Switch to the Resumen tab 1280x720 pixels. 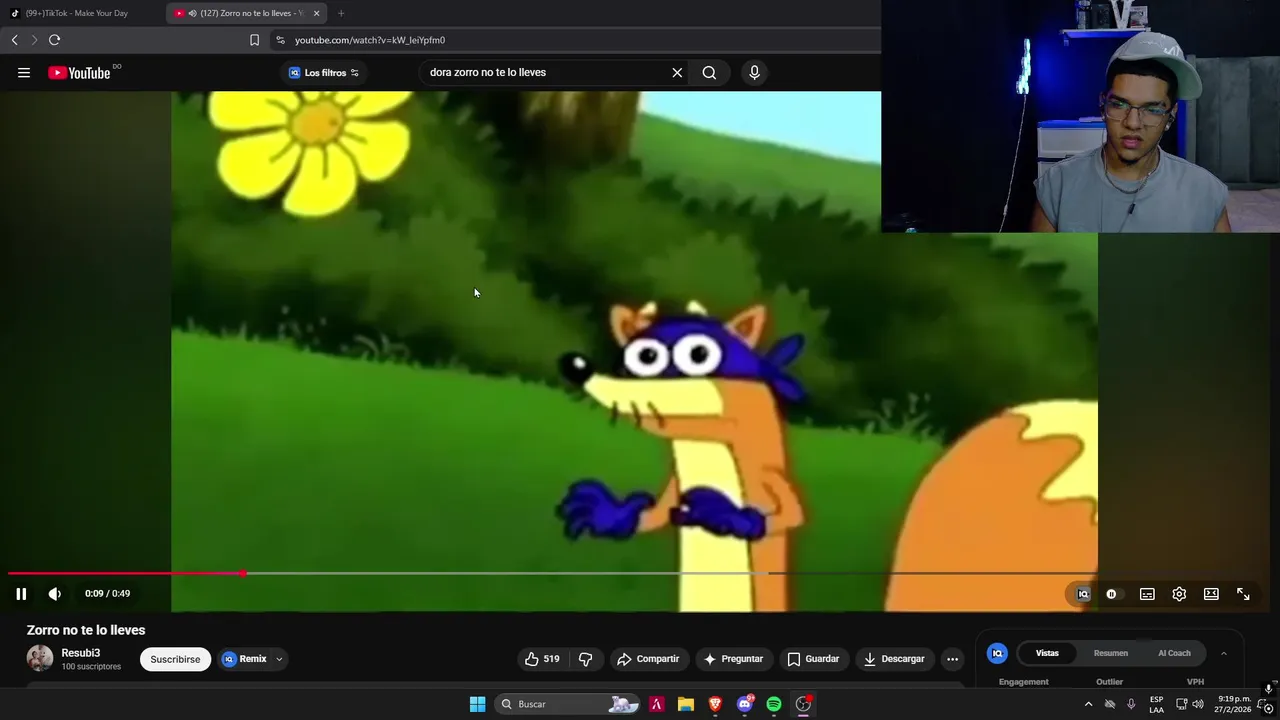click(x=1110, y=653)
